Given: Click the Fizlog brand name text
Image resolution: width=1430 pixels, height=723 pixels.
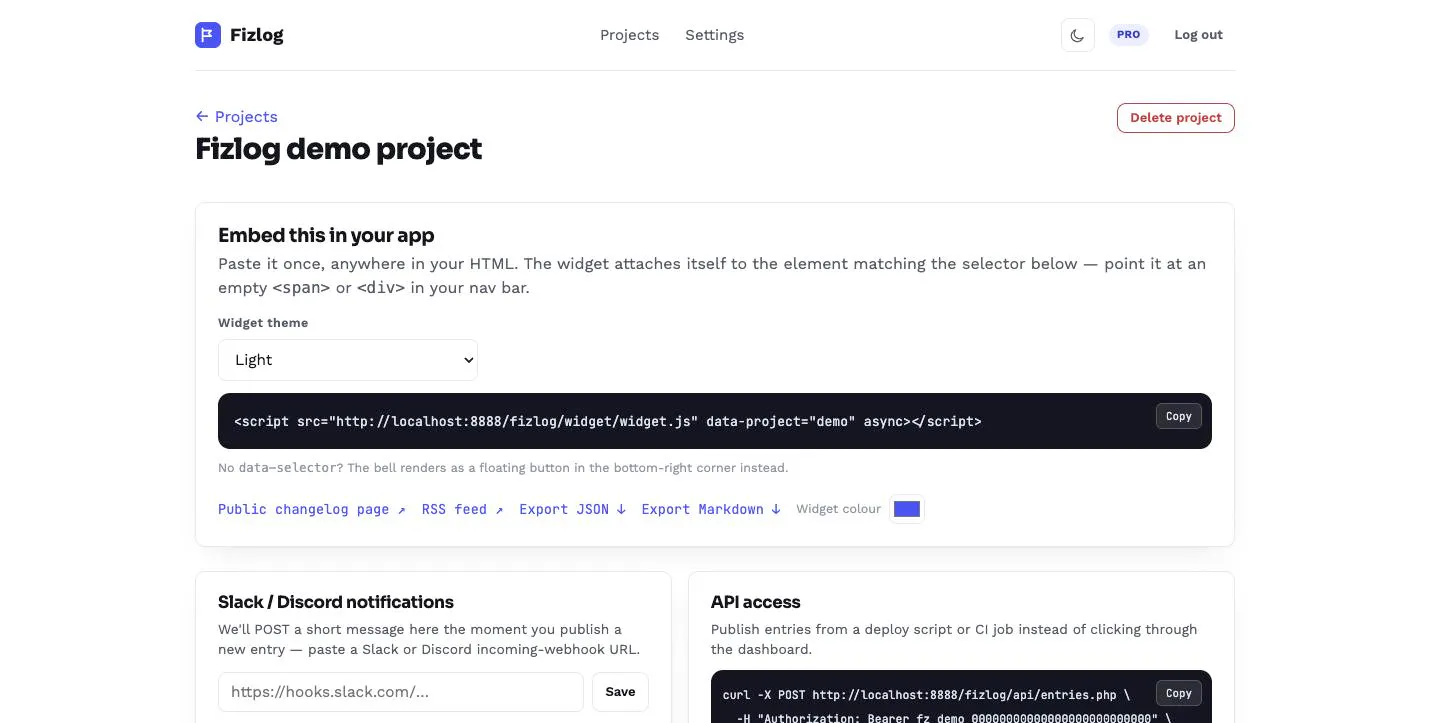Looking at the screenshot, I should [257, 35].
